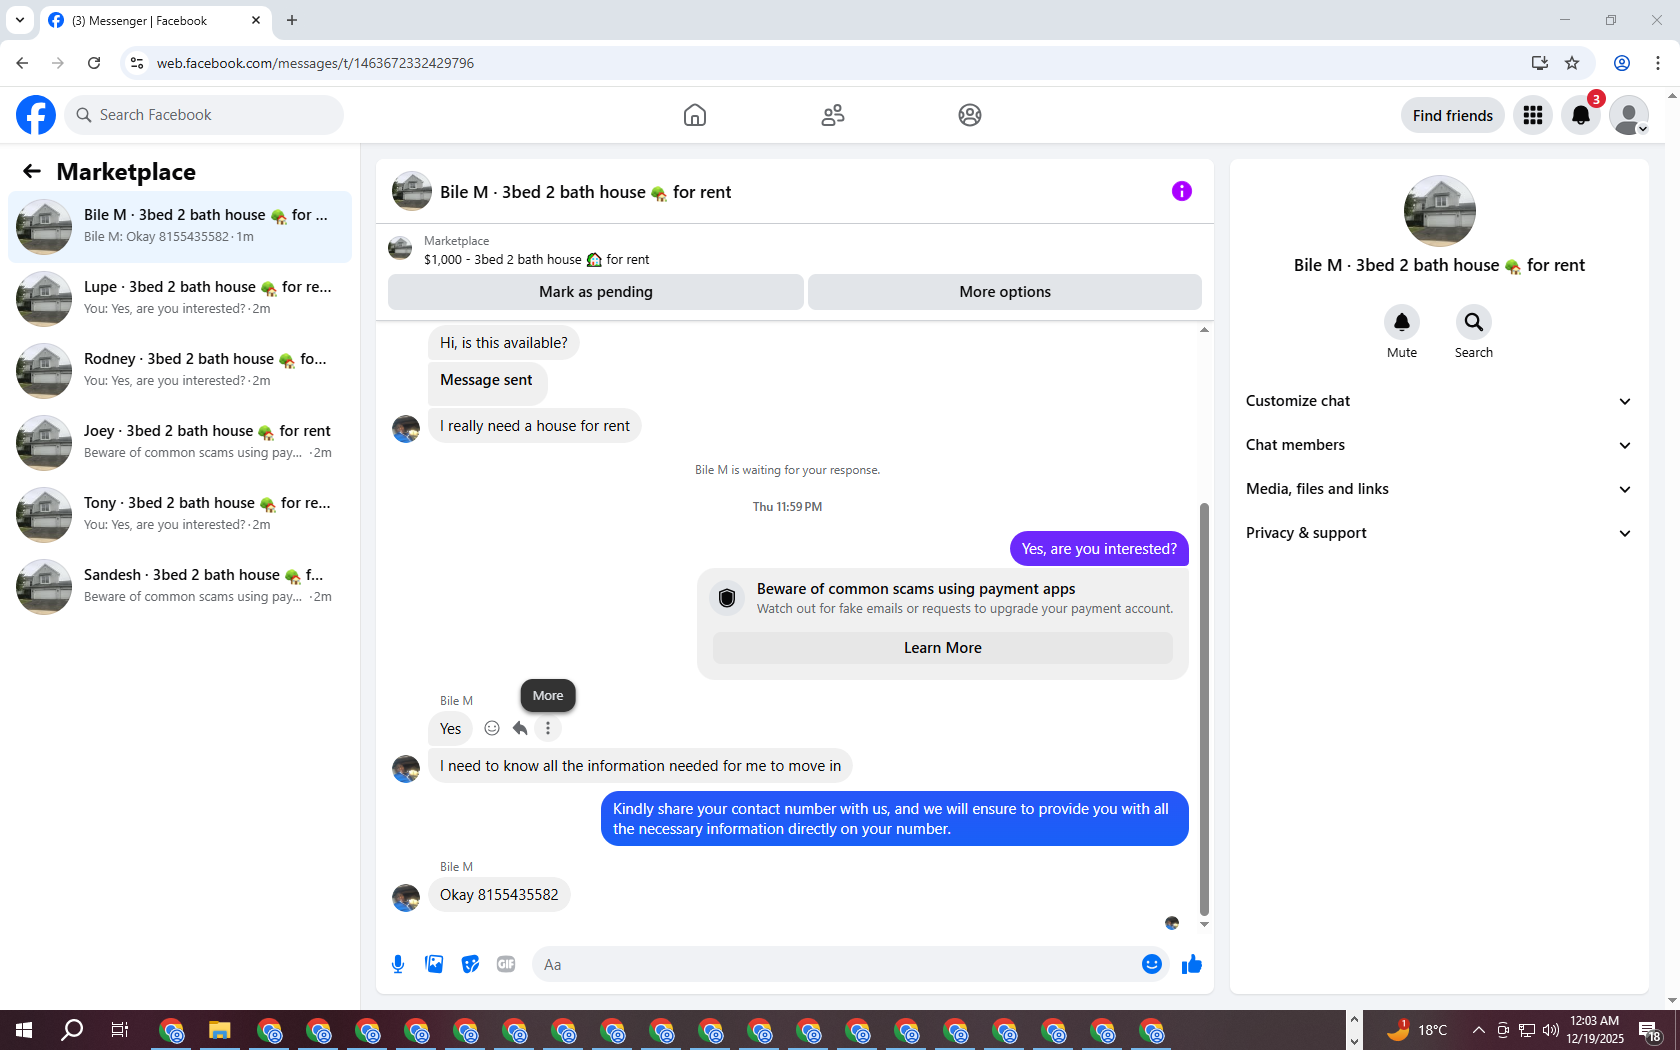Image resolution: width=1680 pixels, height=1050 pixels.
Task: Open the Lupe conversation
Action: click(x=180, y=299)
